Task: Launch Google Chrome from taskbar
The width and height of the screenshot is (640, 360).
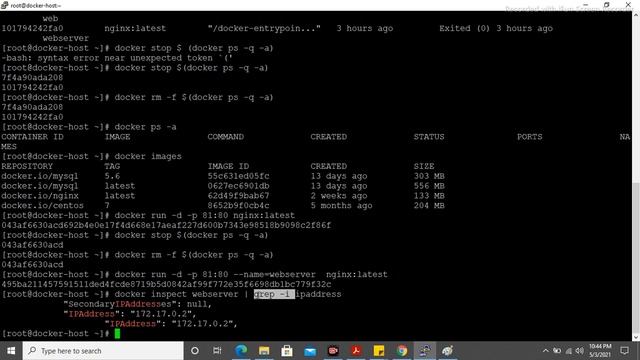Action: (402, 351)
